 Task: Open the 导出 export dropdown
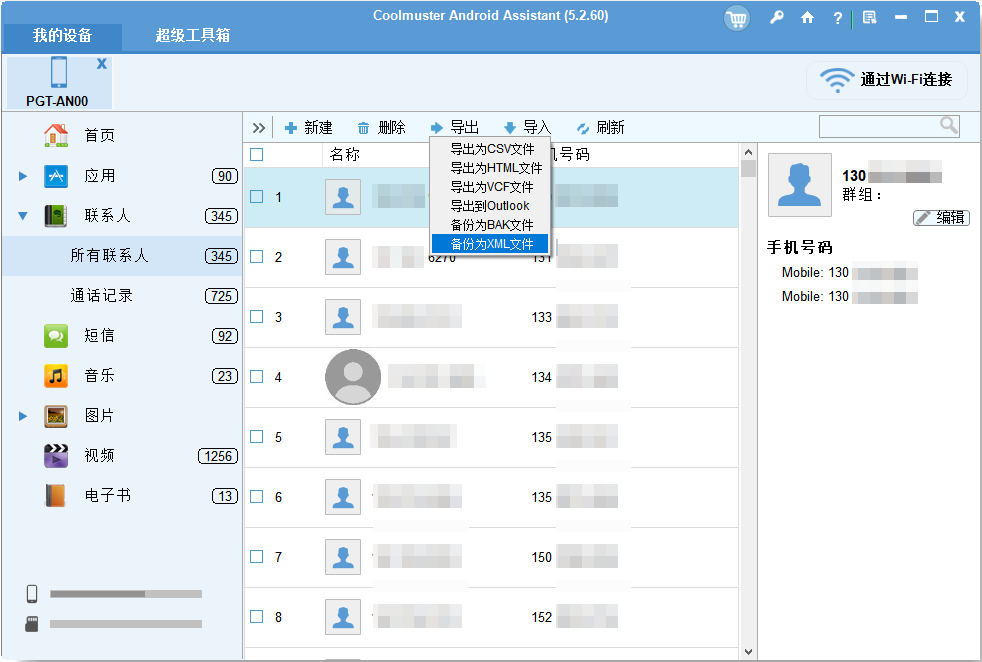click(455, 128)
